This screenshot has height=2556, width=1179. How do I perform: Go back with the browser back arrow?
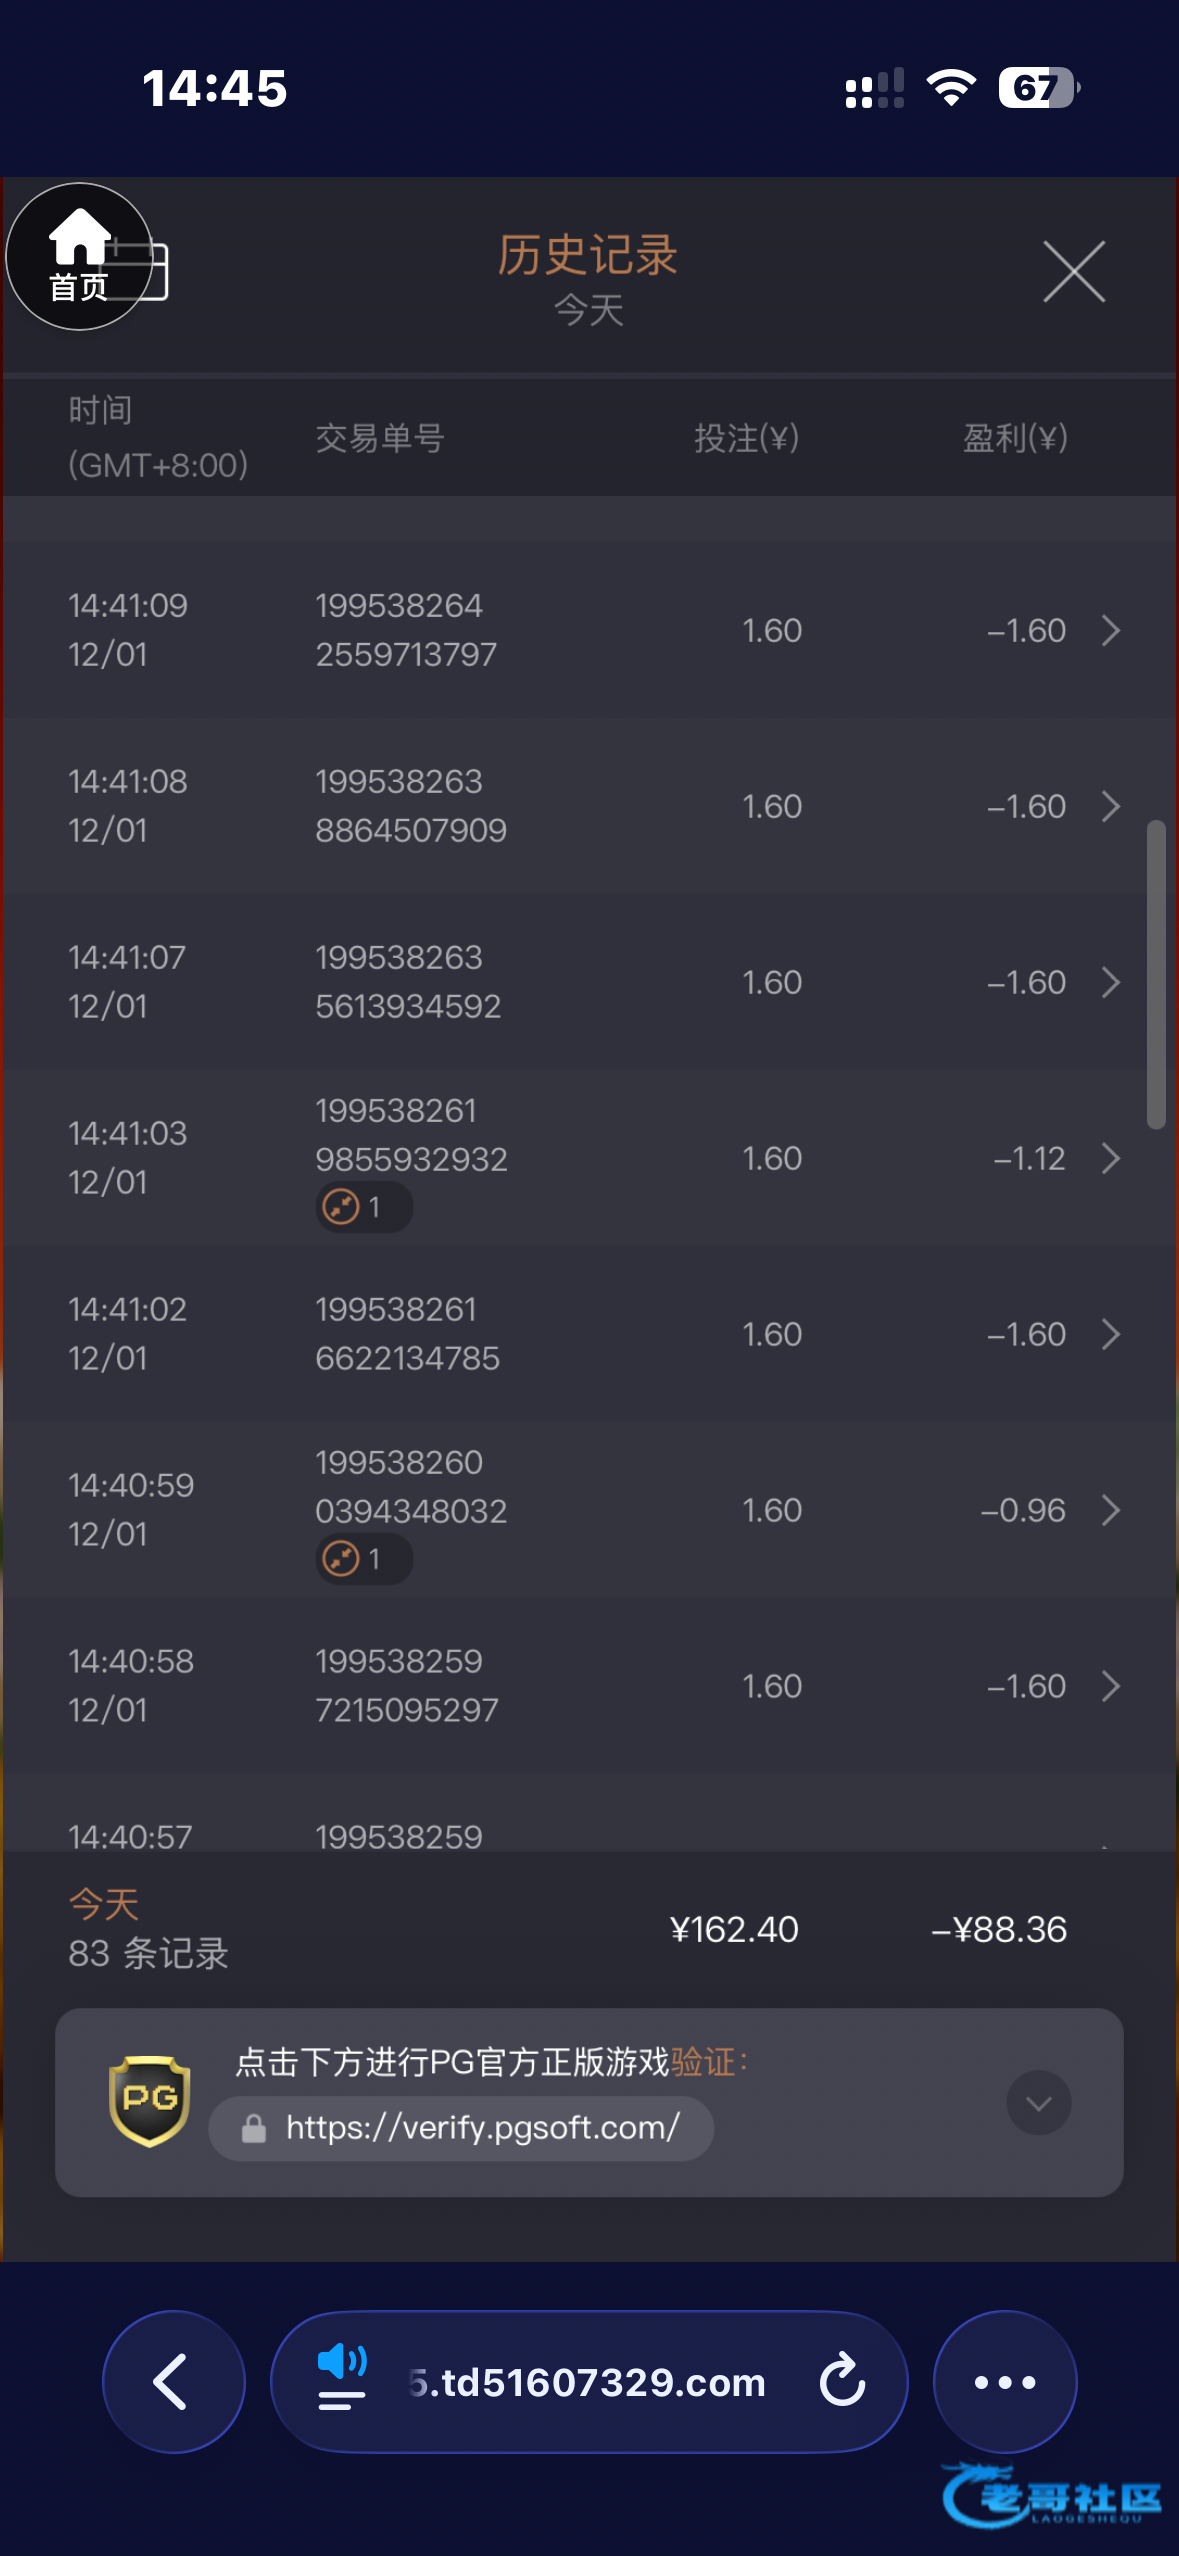(173, 2382)
